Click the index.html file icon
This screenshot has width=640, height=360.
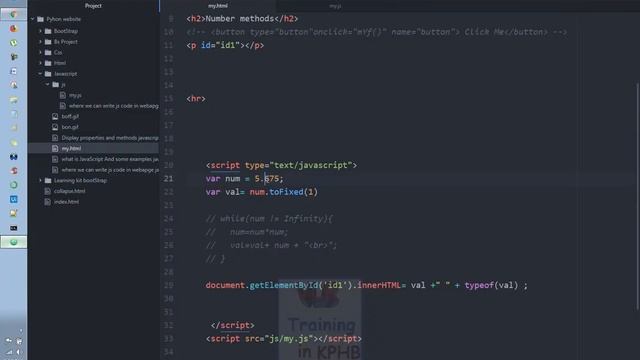coord(48,202)
